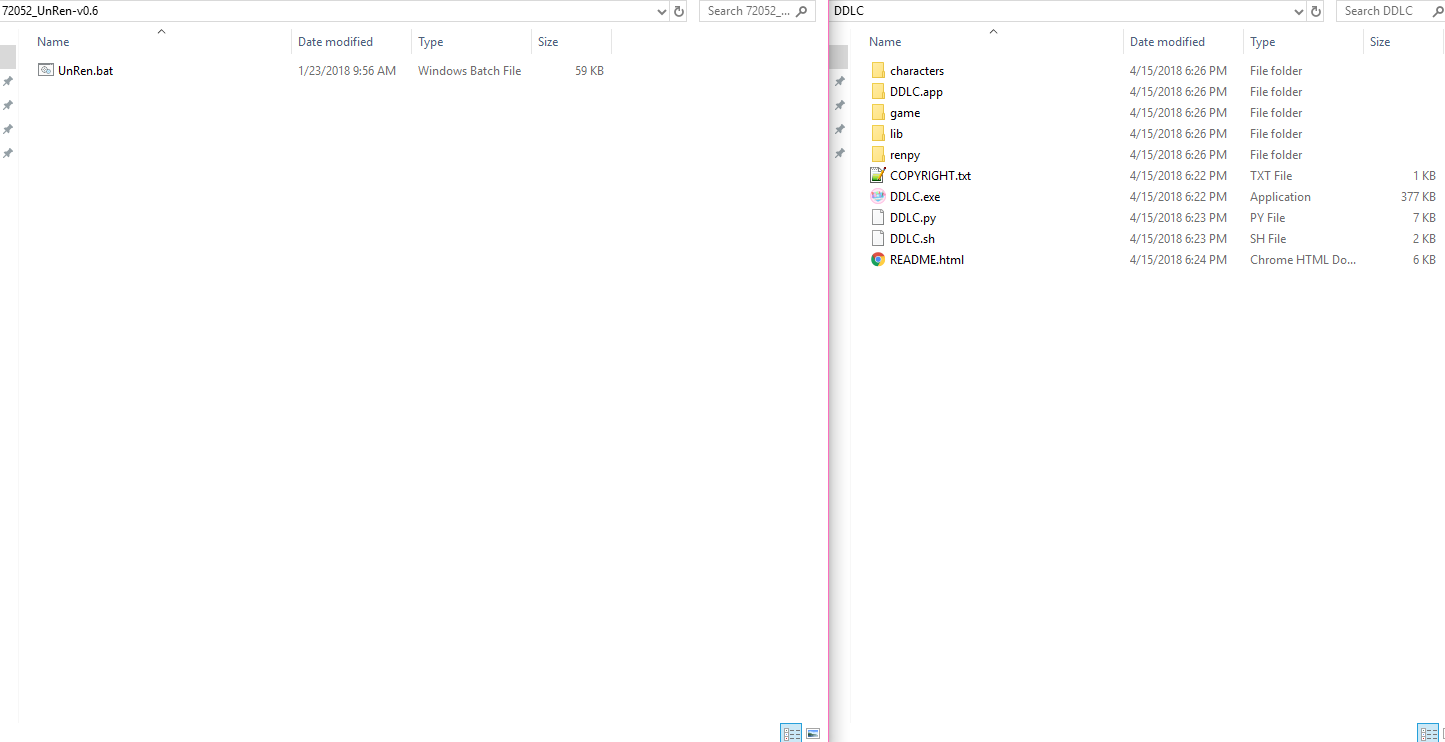Viewport: 1445px width, 742px height.
Task: Refresh the DDLC folder window
Action: [1316, 11]
